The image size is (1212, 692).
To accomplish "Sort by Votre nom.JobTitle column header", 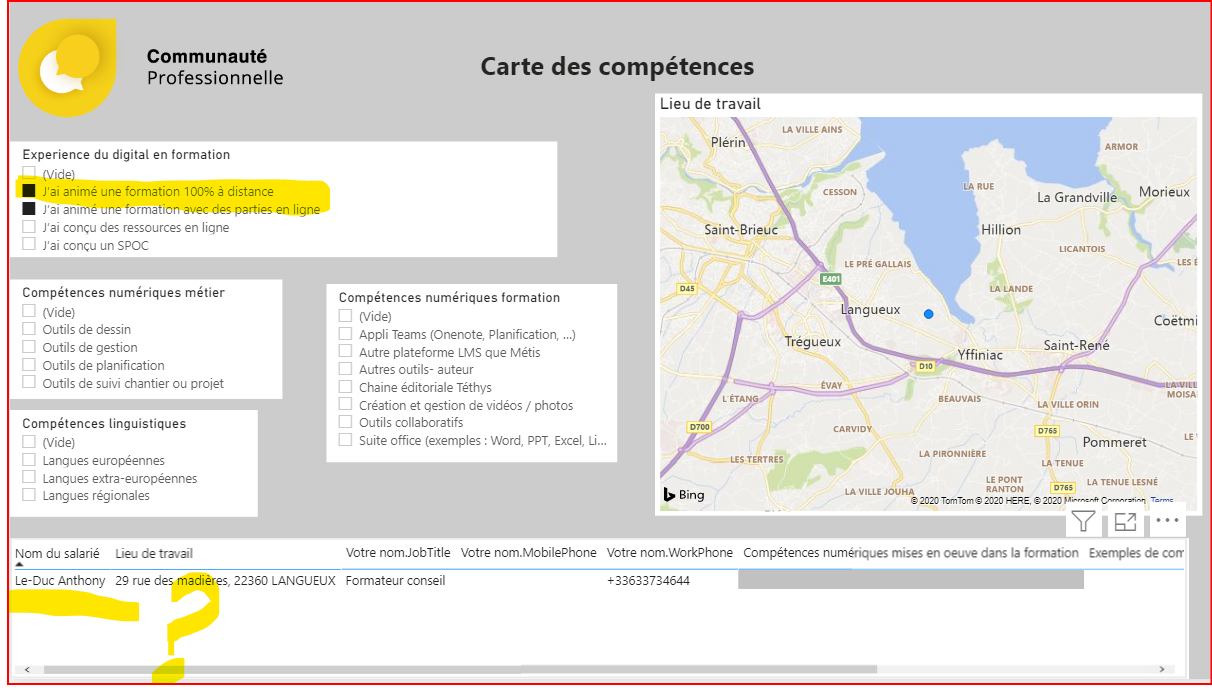I will (398, 553).
